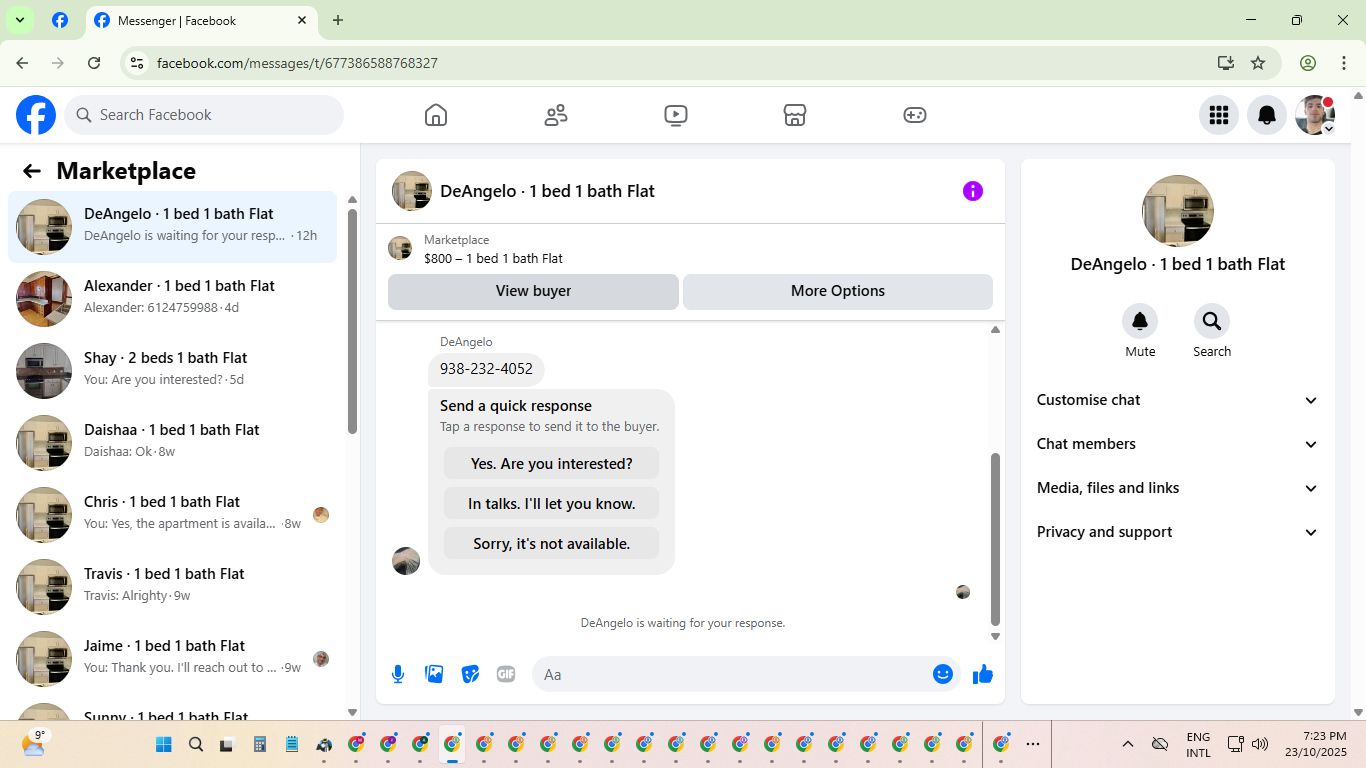
Task: Attach a file using the photo icon
Action: point(434,674)
